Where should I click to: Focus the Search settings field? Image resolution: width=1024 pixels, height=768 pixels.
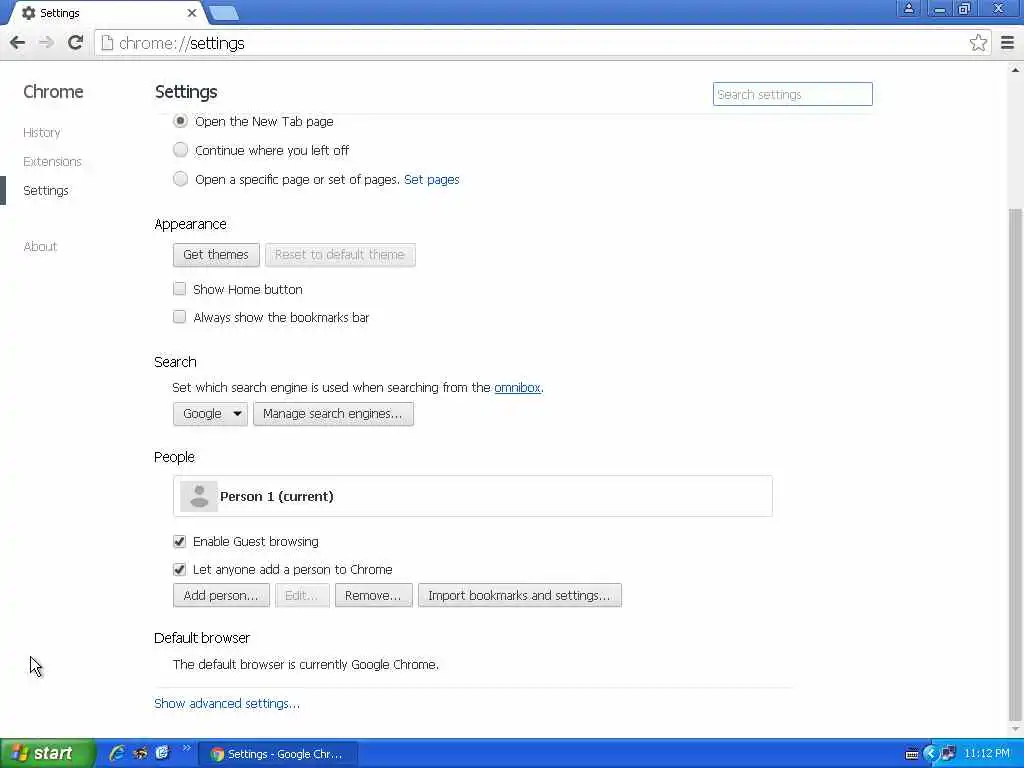click(792, 94)
